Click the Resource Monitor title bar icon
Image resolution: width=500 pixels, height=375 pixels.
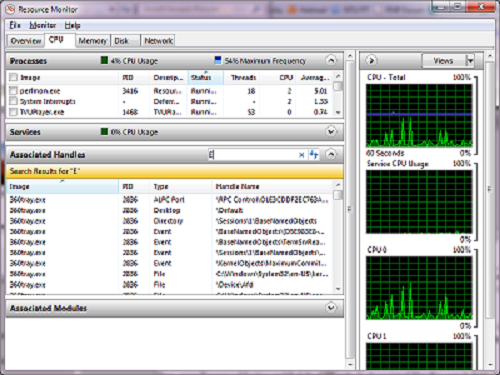(x=10, y=9)
